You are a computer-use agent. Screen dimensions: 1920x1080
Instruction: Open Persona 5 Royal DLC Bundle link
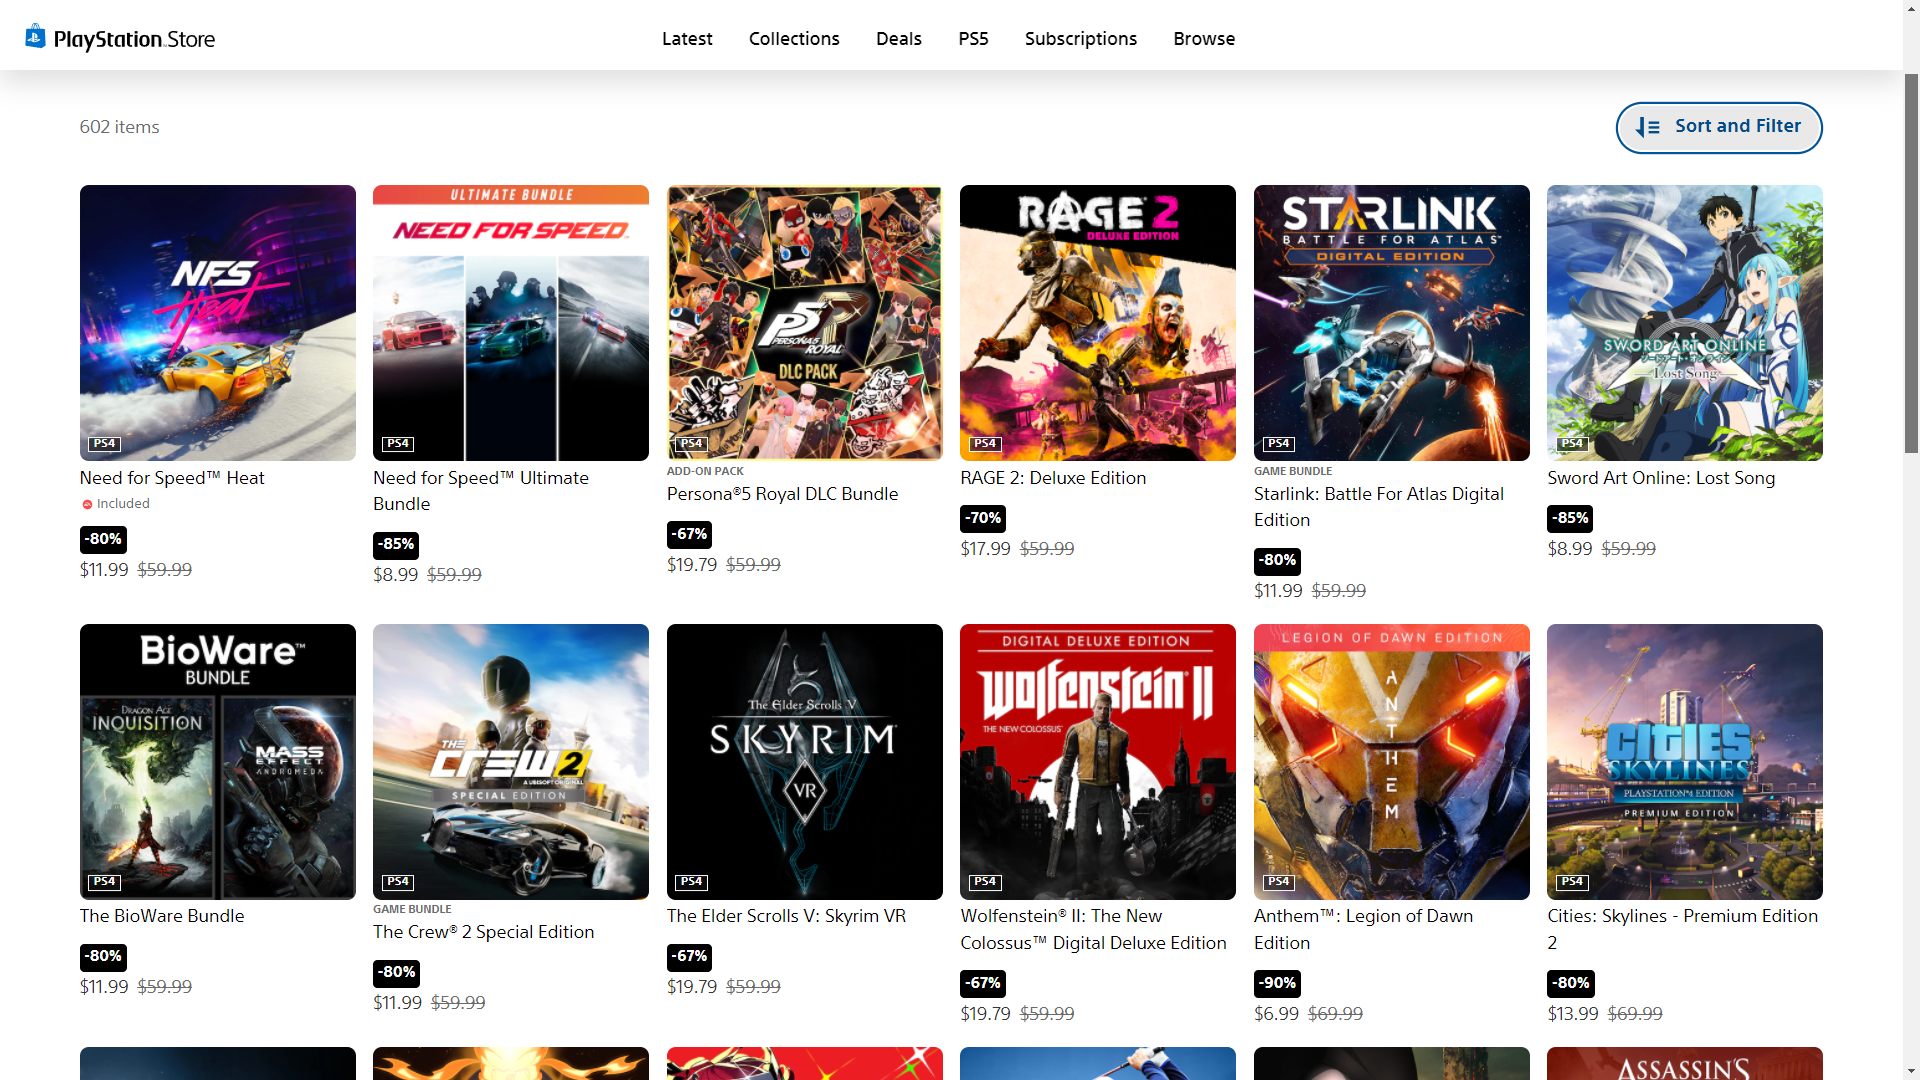[782, 494]
